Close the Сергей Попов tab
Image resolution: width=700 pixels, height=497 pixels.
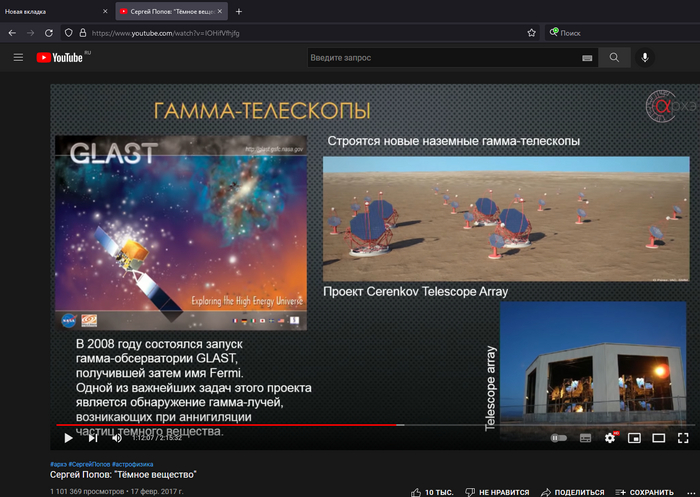point(220,12)
